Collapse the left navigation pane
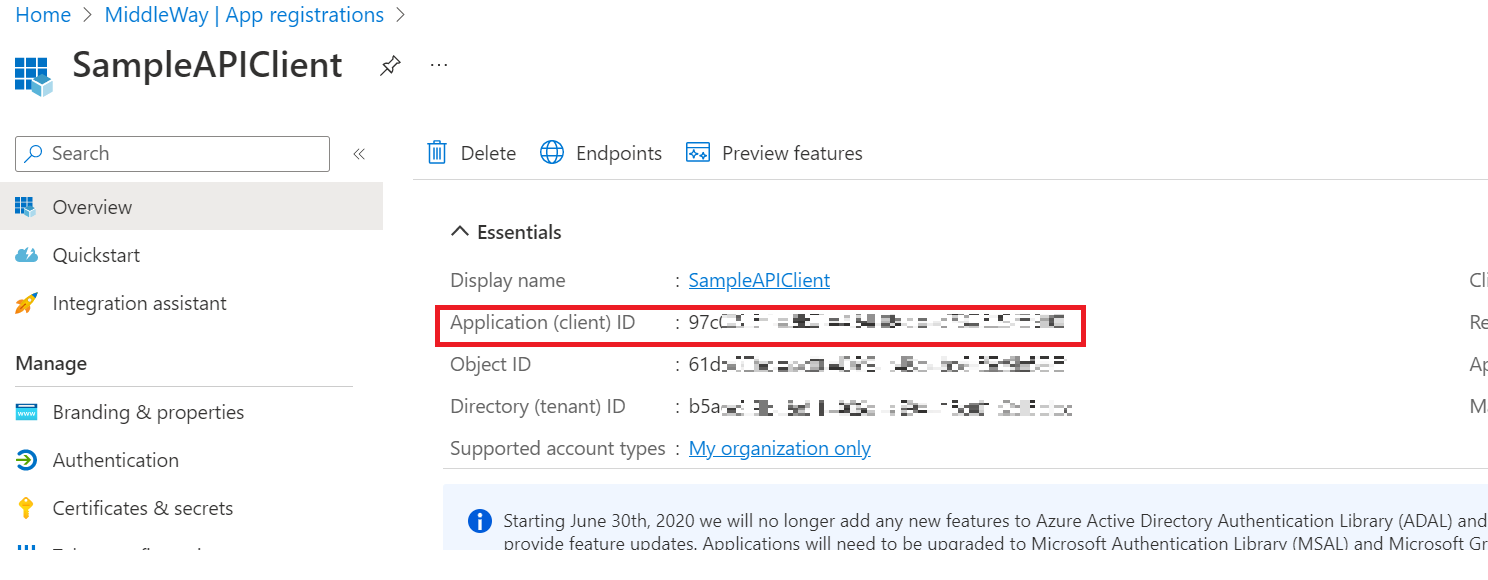 (359, 153)
